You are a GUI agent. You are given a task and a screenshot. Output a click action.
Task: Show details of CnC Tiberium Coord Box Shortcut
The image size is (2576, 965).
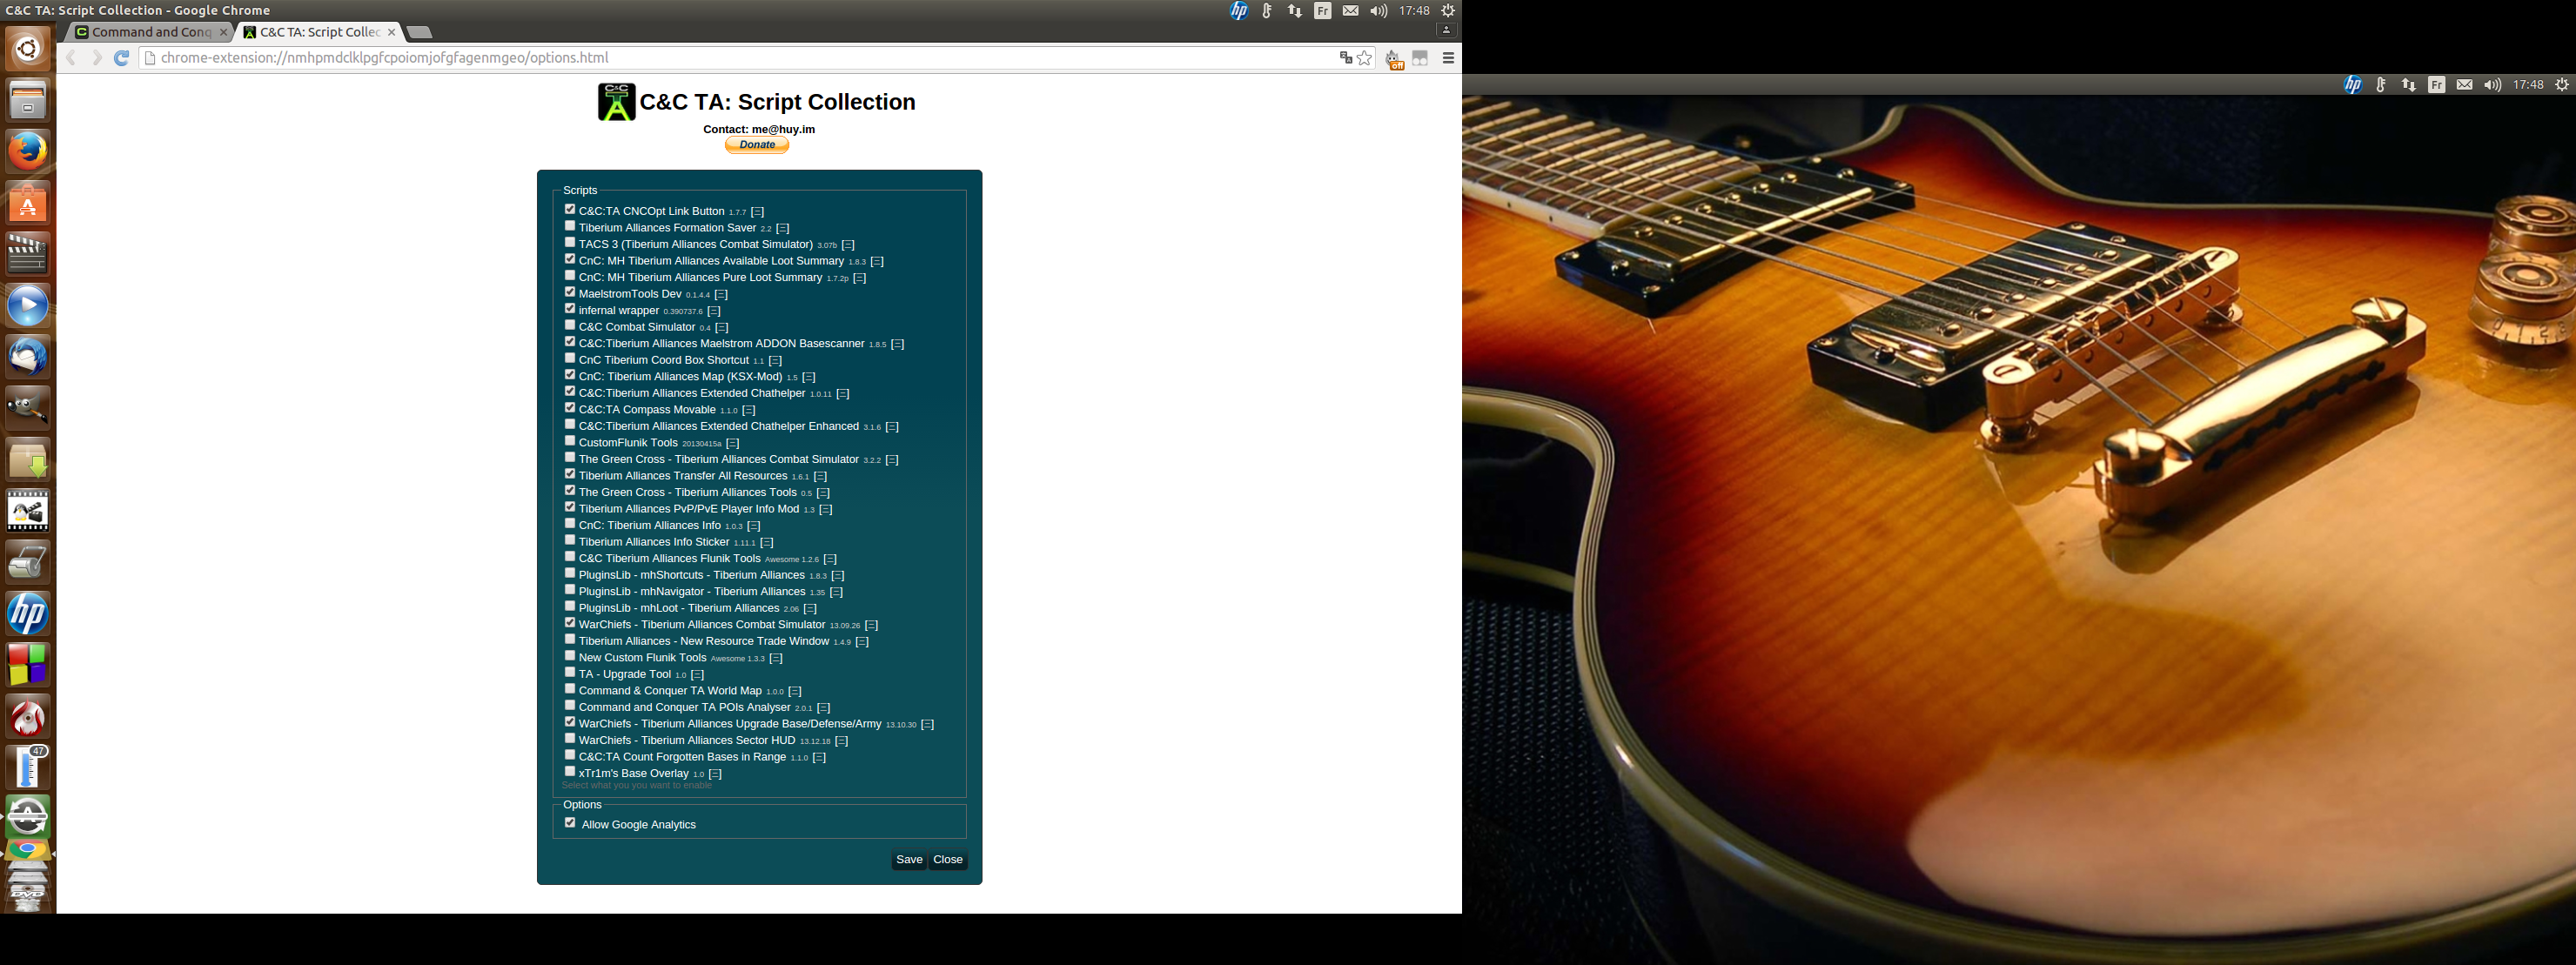(x=775, y=361)
